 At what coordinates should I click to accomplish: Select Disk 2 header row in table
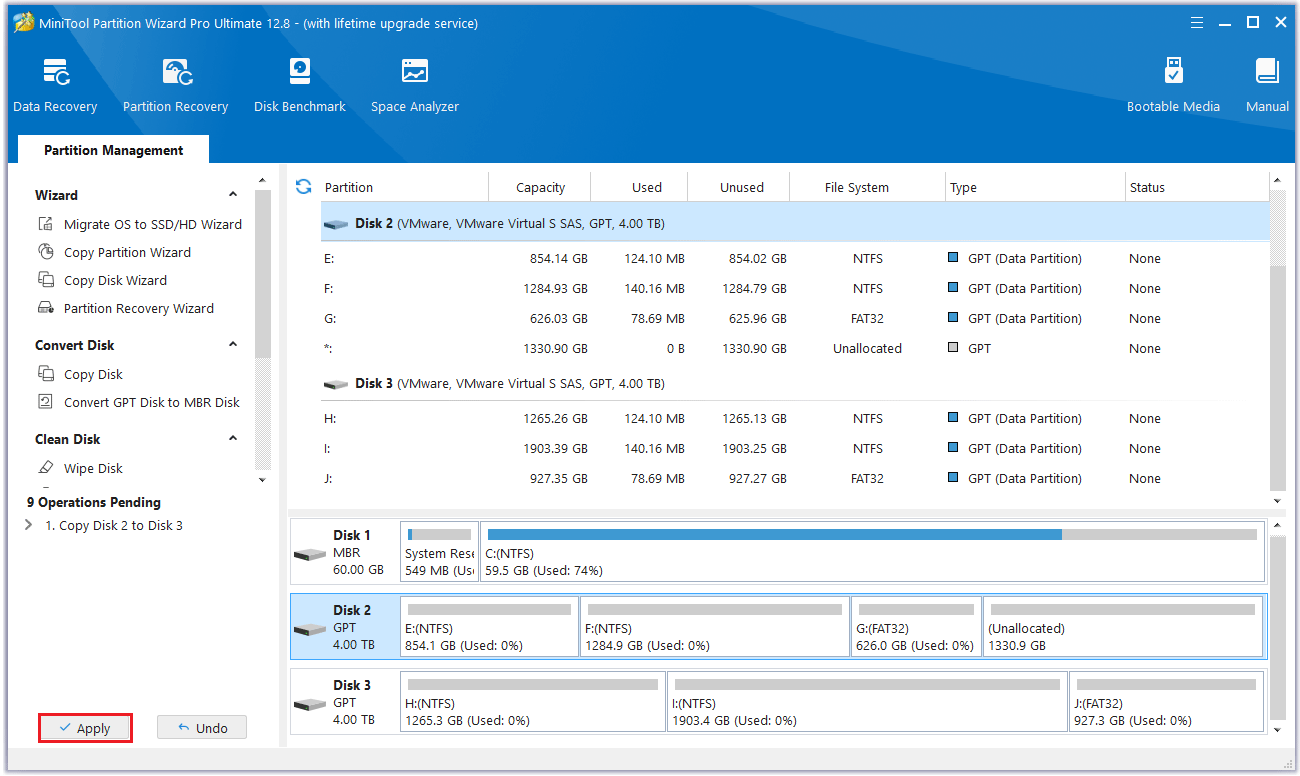[795, 223]
